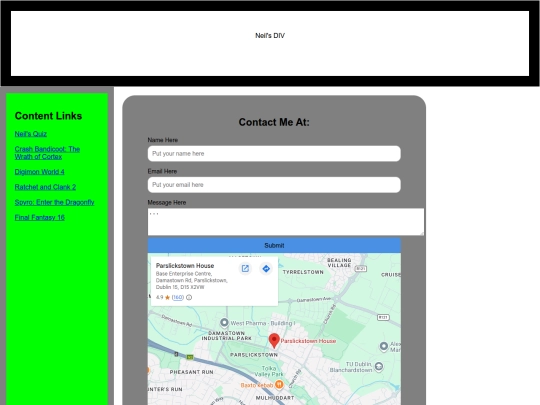540x405 pixels.
Task: Open Spyro: Enter the Dragonfly link
Action: pos(54,202)
